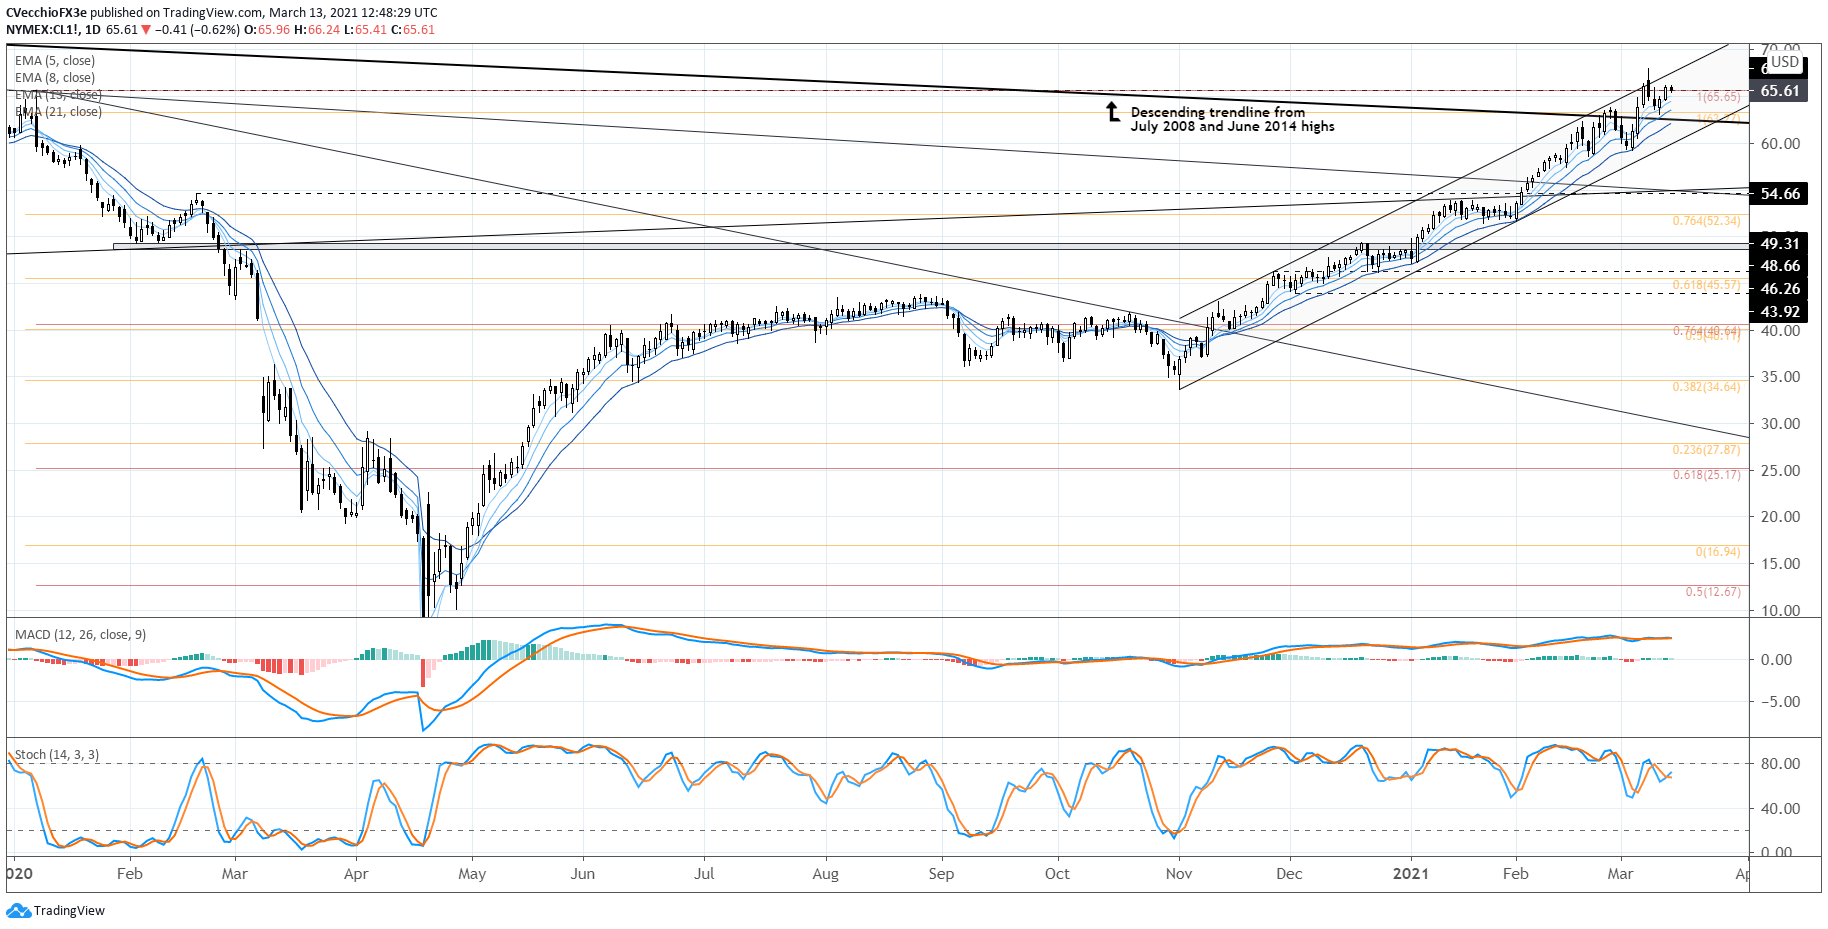Click the 0.236(27.87) Fibonacci label
The image size is (1828, 929).
[x=1706, y=450]
